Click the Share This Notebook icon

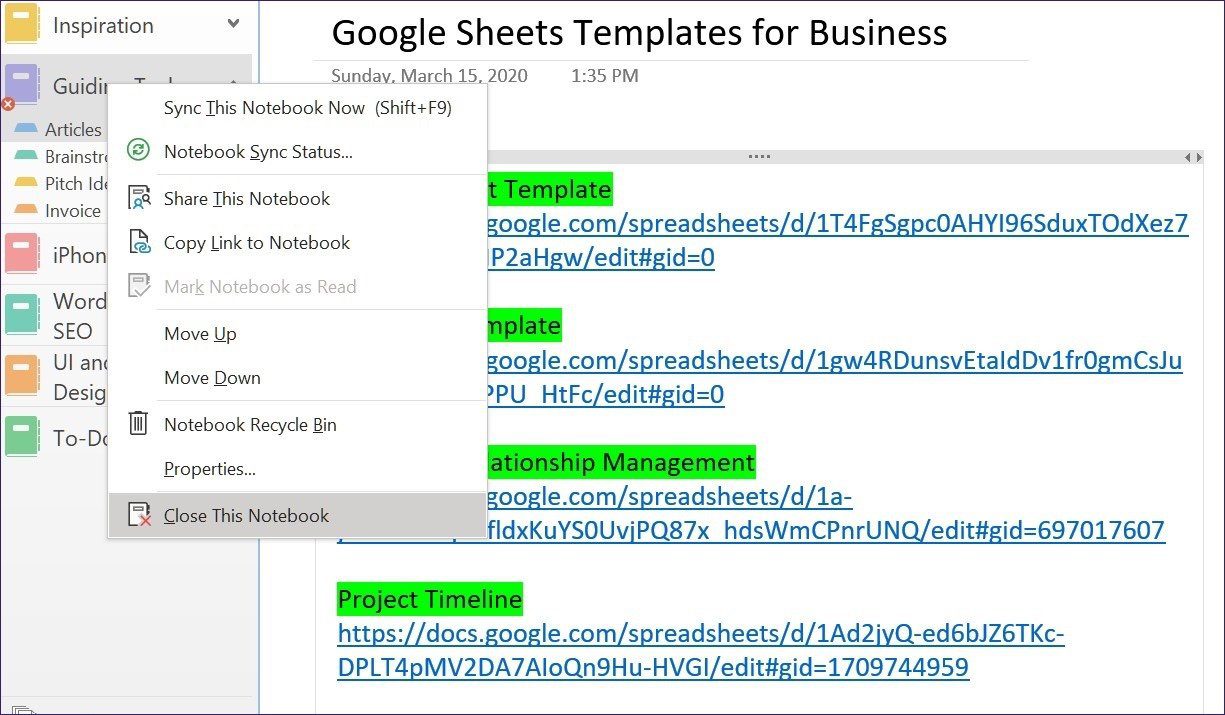coord(139,198)
